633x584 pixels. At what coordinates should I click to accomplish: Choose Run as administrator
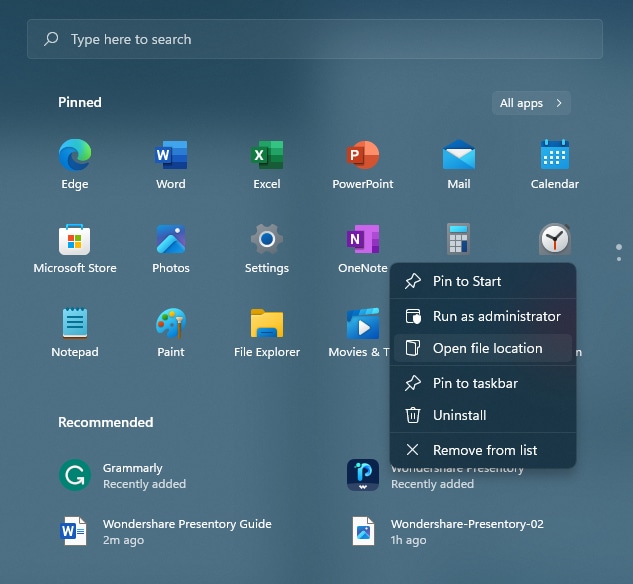[x=483, y=316]
